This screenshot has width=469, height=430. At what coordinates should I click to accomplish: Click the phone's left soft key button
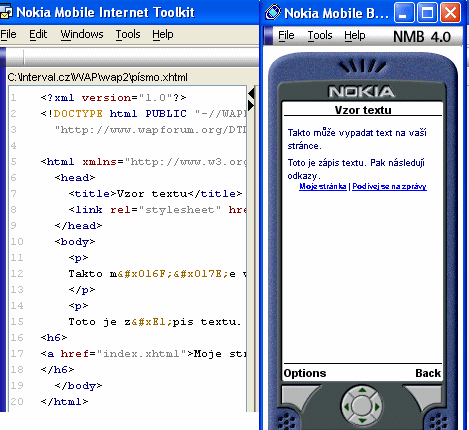[298, 397]
